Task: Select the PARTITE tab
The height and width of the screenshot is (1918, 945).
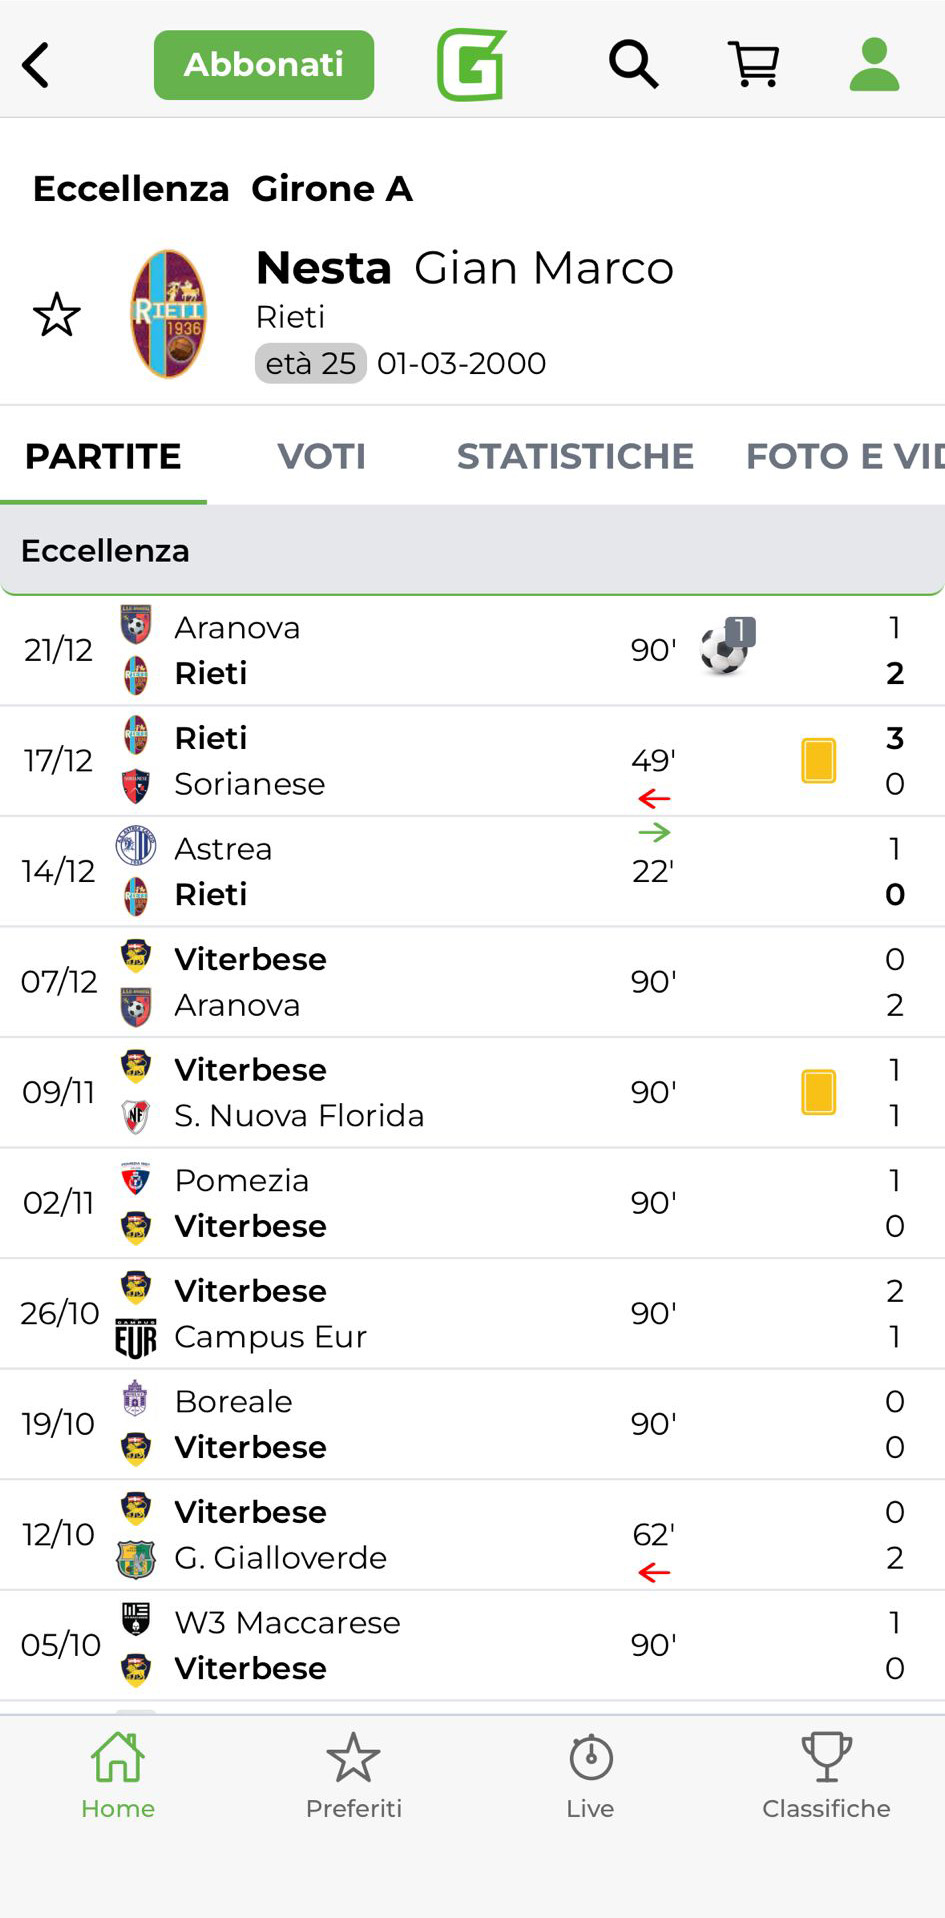Action: (x=103, y=456)
